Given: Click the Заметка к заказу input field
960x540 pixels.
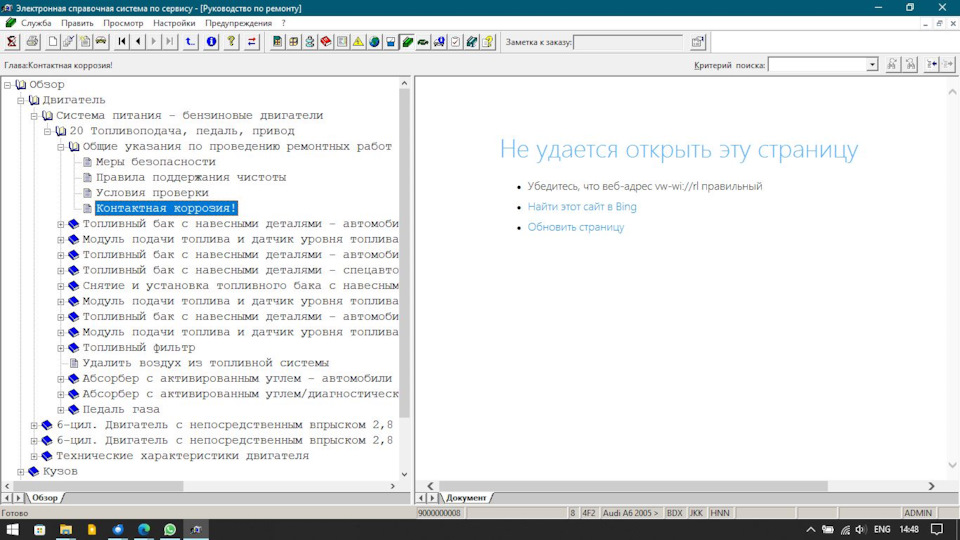Looking at the screenshot, I should 627,42.
